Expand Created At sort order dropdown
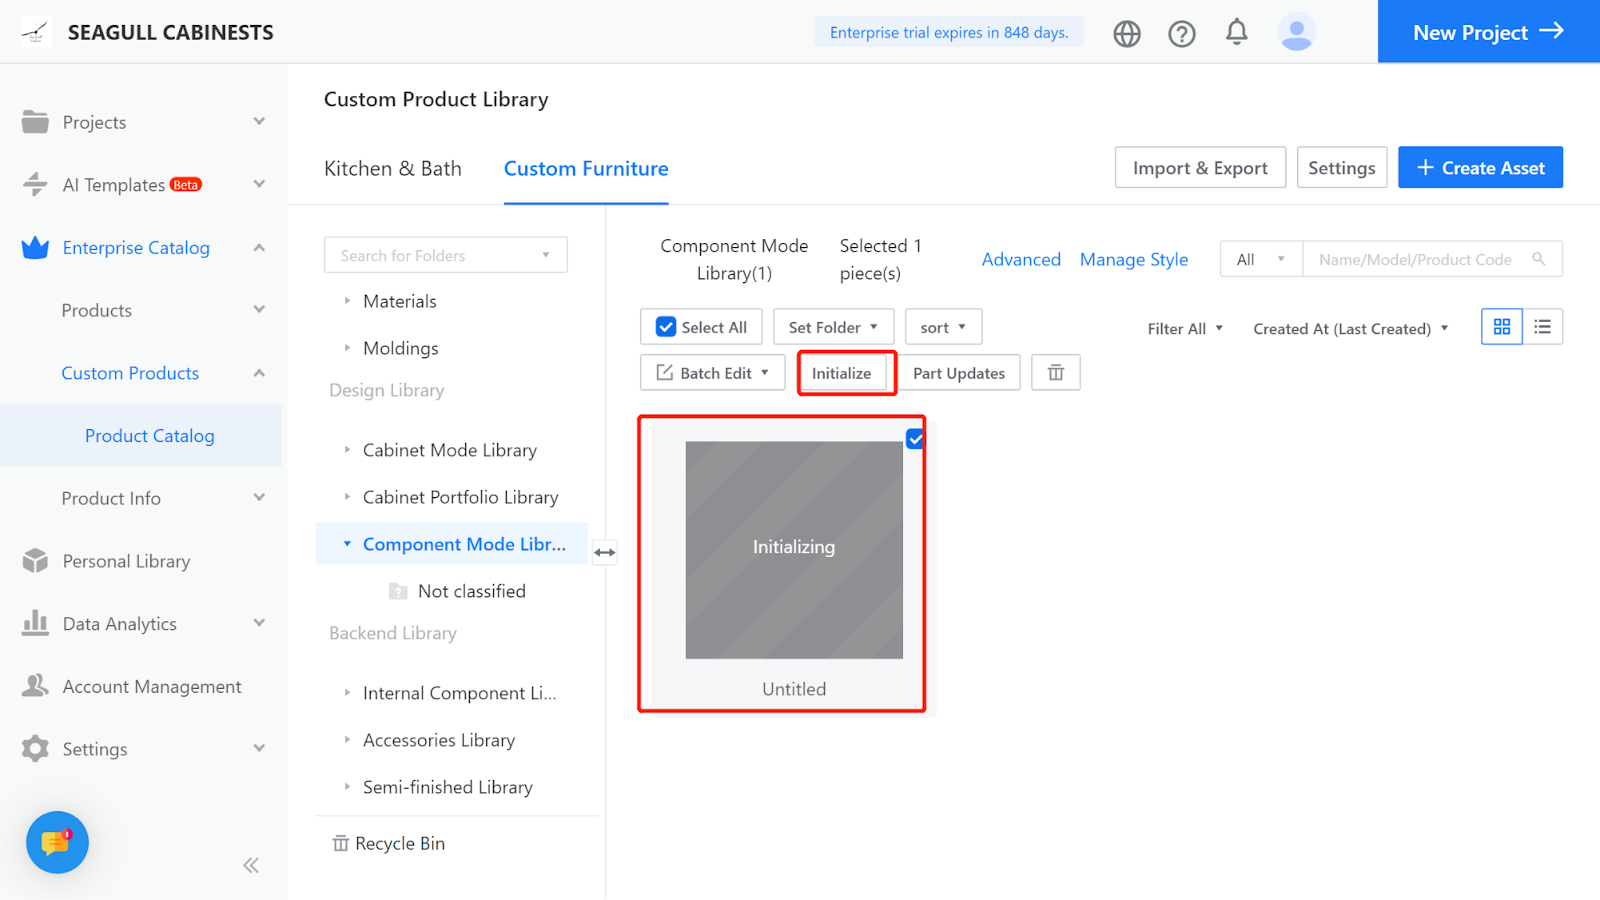The height and width of the screenshot is (900, 1600). tap(1350, 329)
